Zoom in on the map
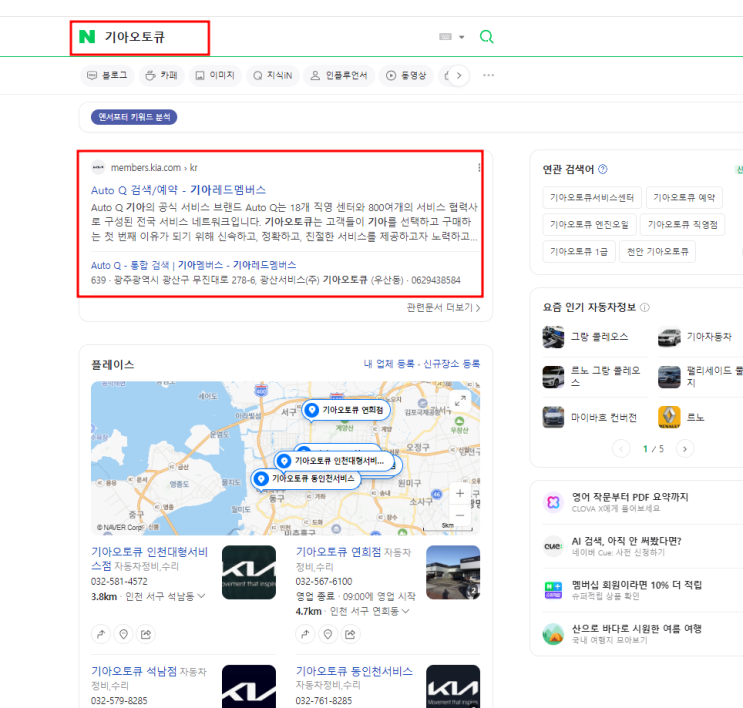 tap(460, 493)
